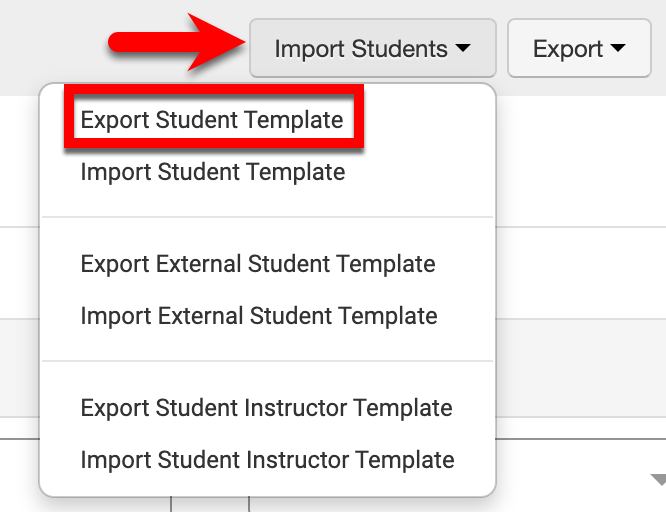Image resolution: width=666 pixels, height=512 pixels.
Task: Select Export External Student Template
Action: point(258,264)
